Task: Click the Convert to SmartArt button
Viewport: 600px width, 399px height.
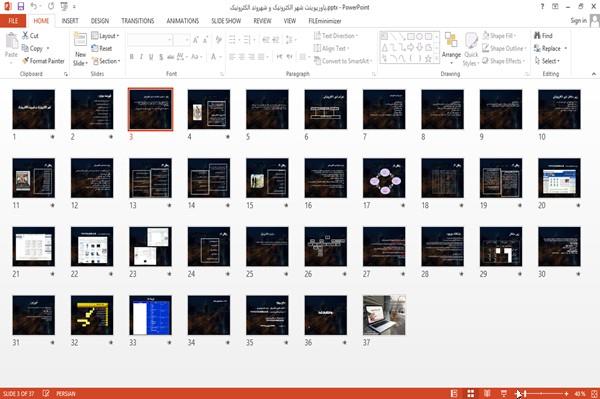Action: click(x=343, y=61)
